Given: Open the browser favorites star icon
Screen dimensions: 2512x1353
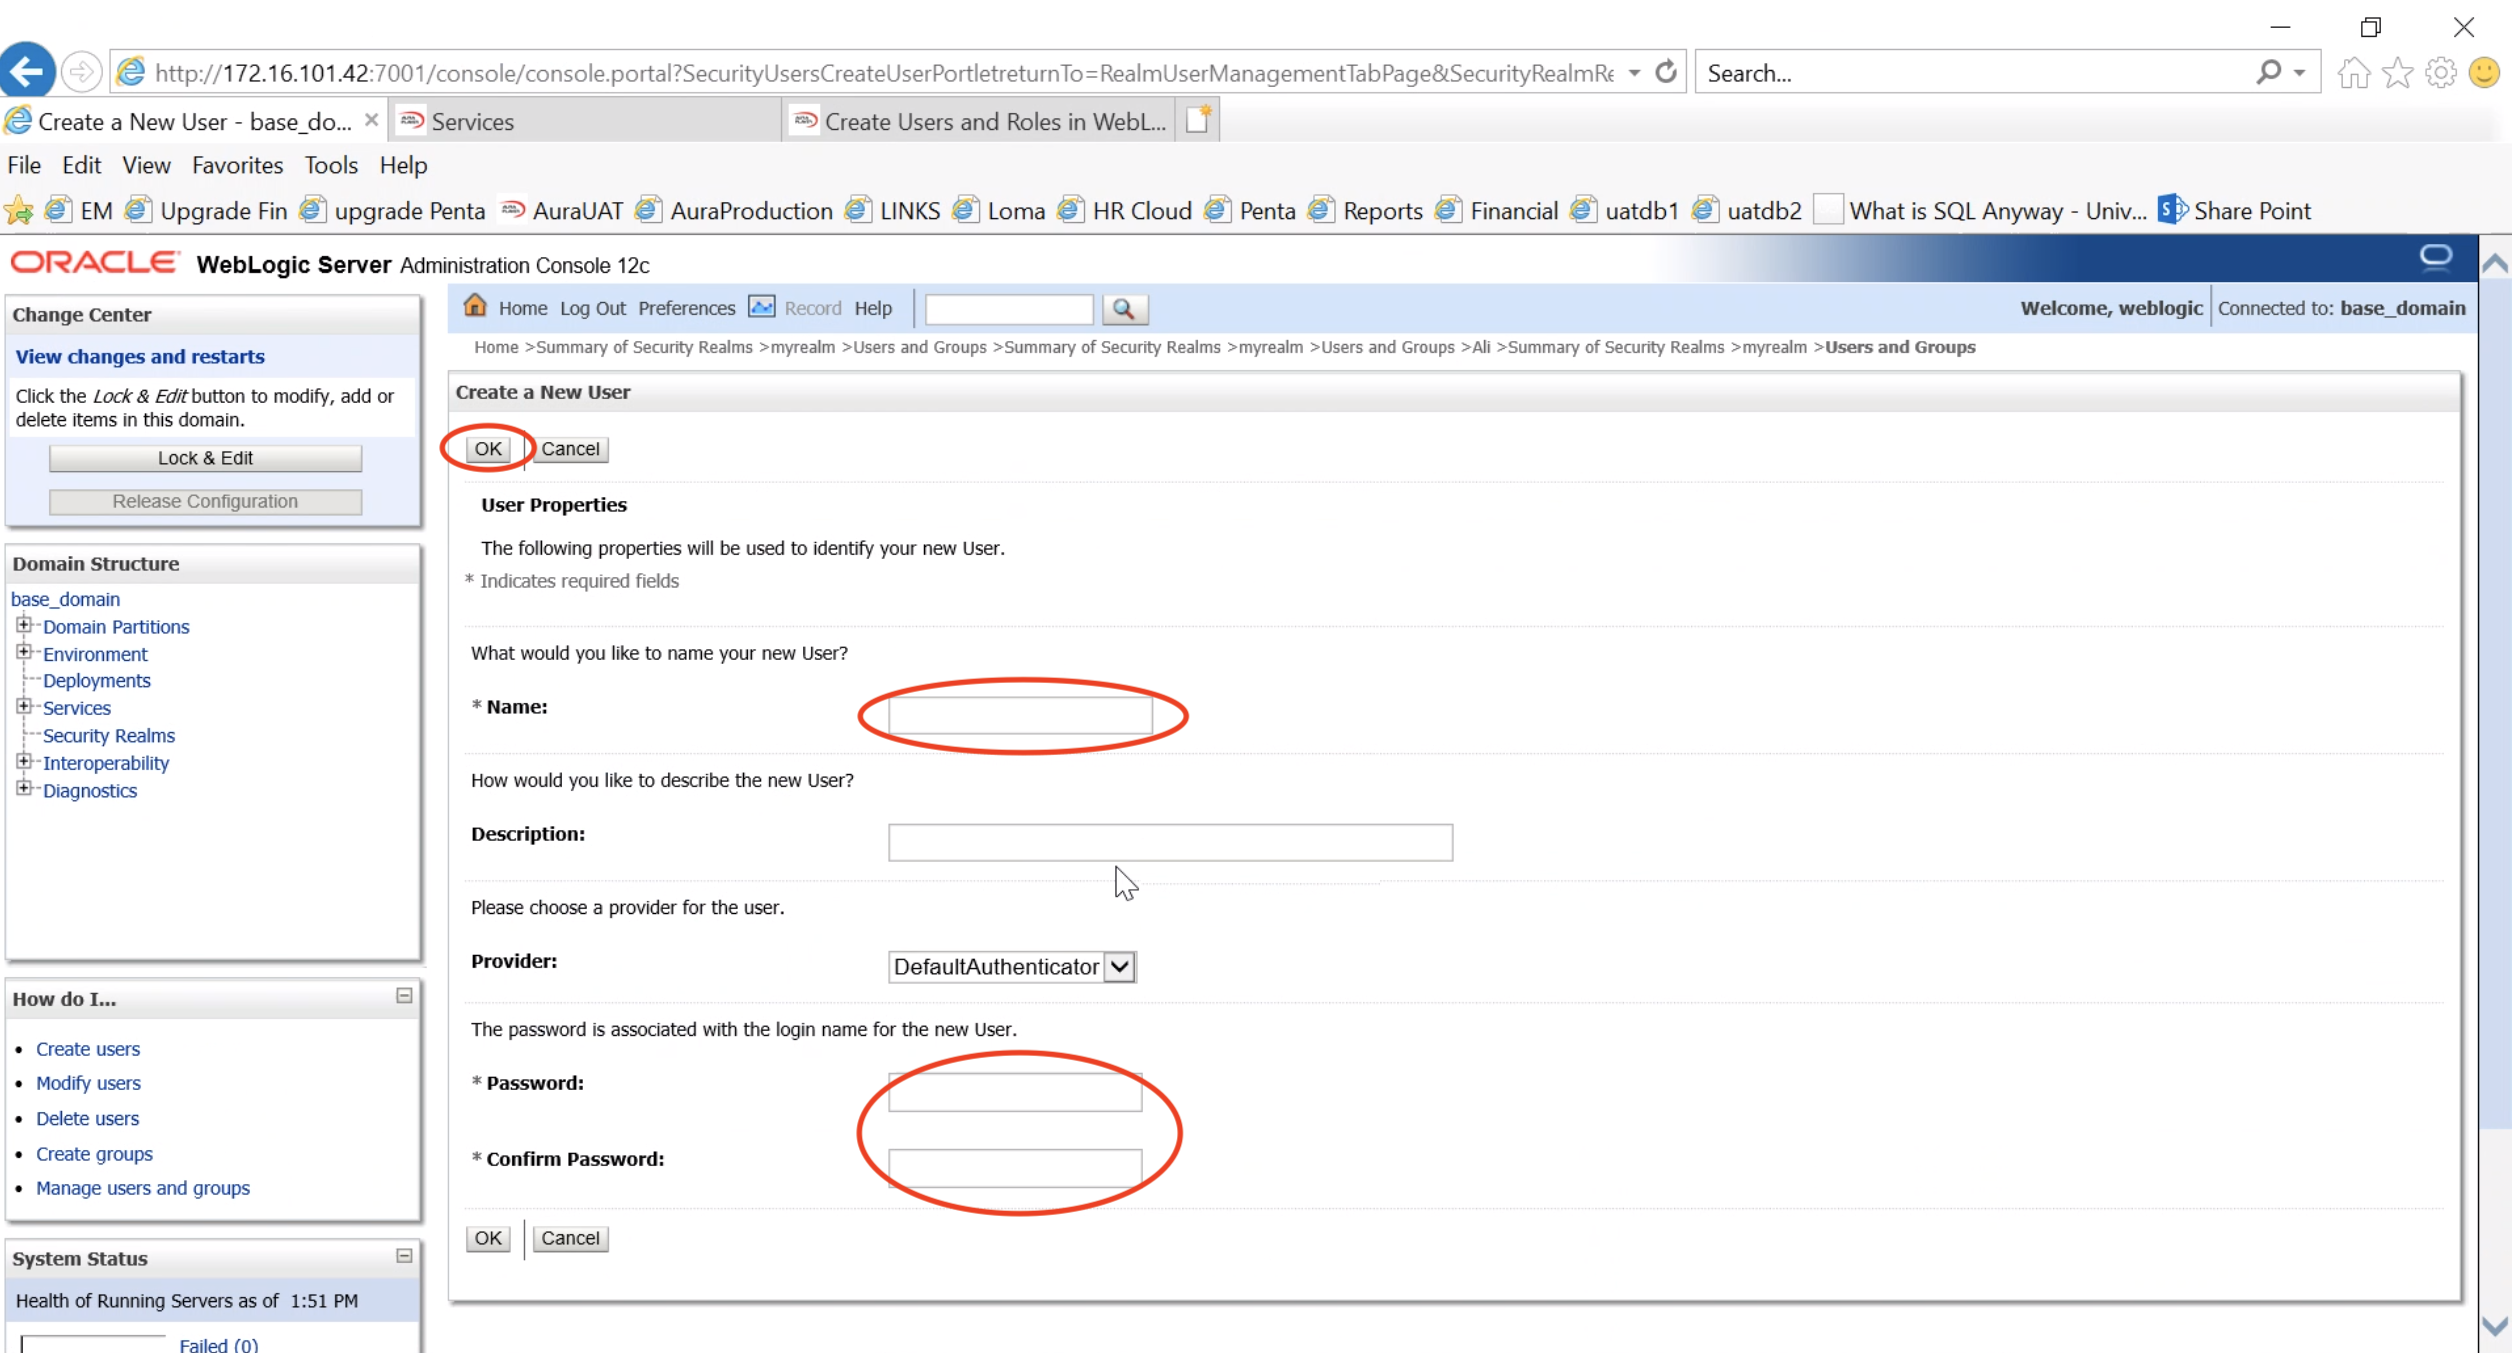Looking at the screenshot, I should coord(2398,73).
